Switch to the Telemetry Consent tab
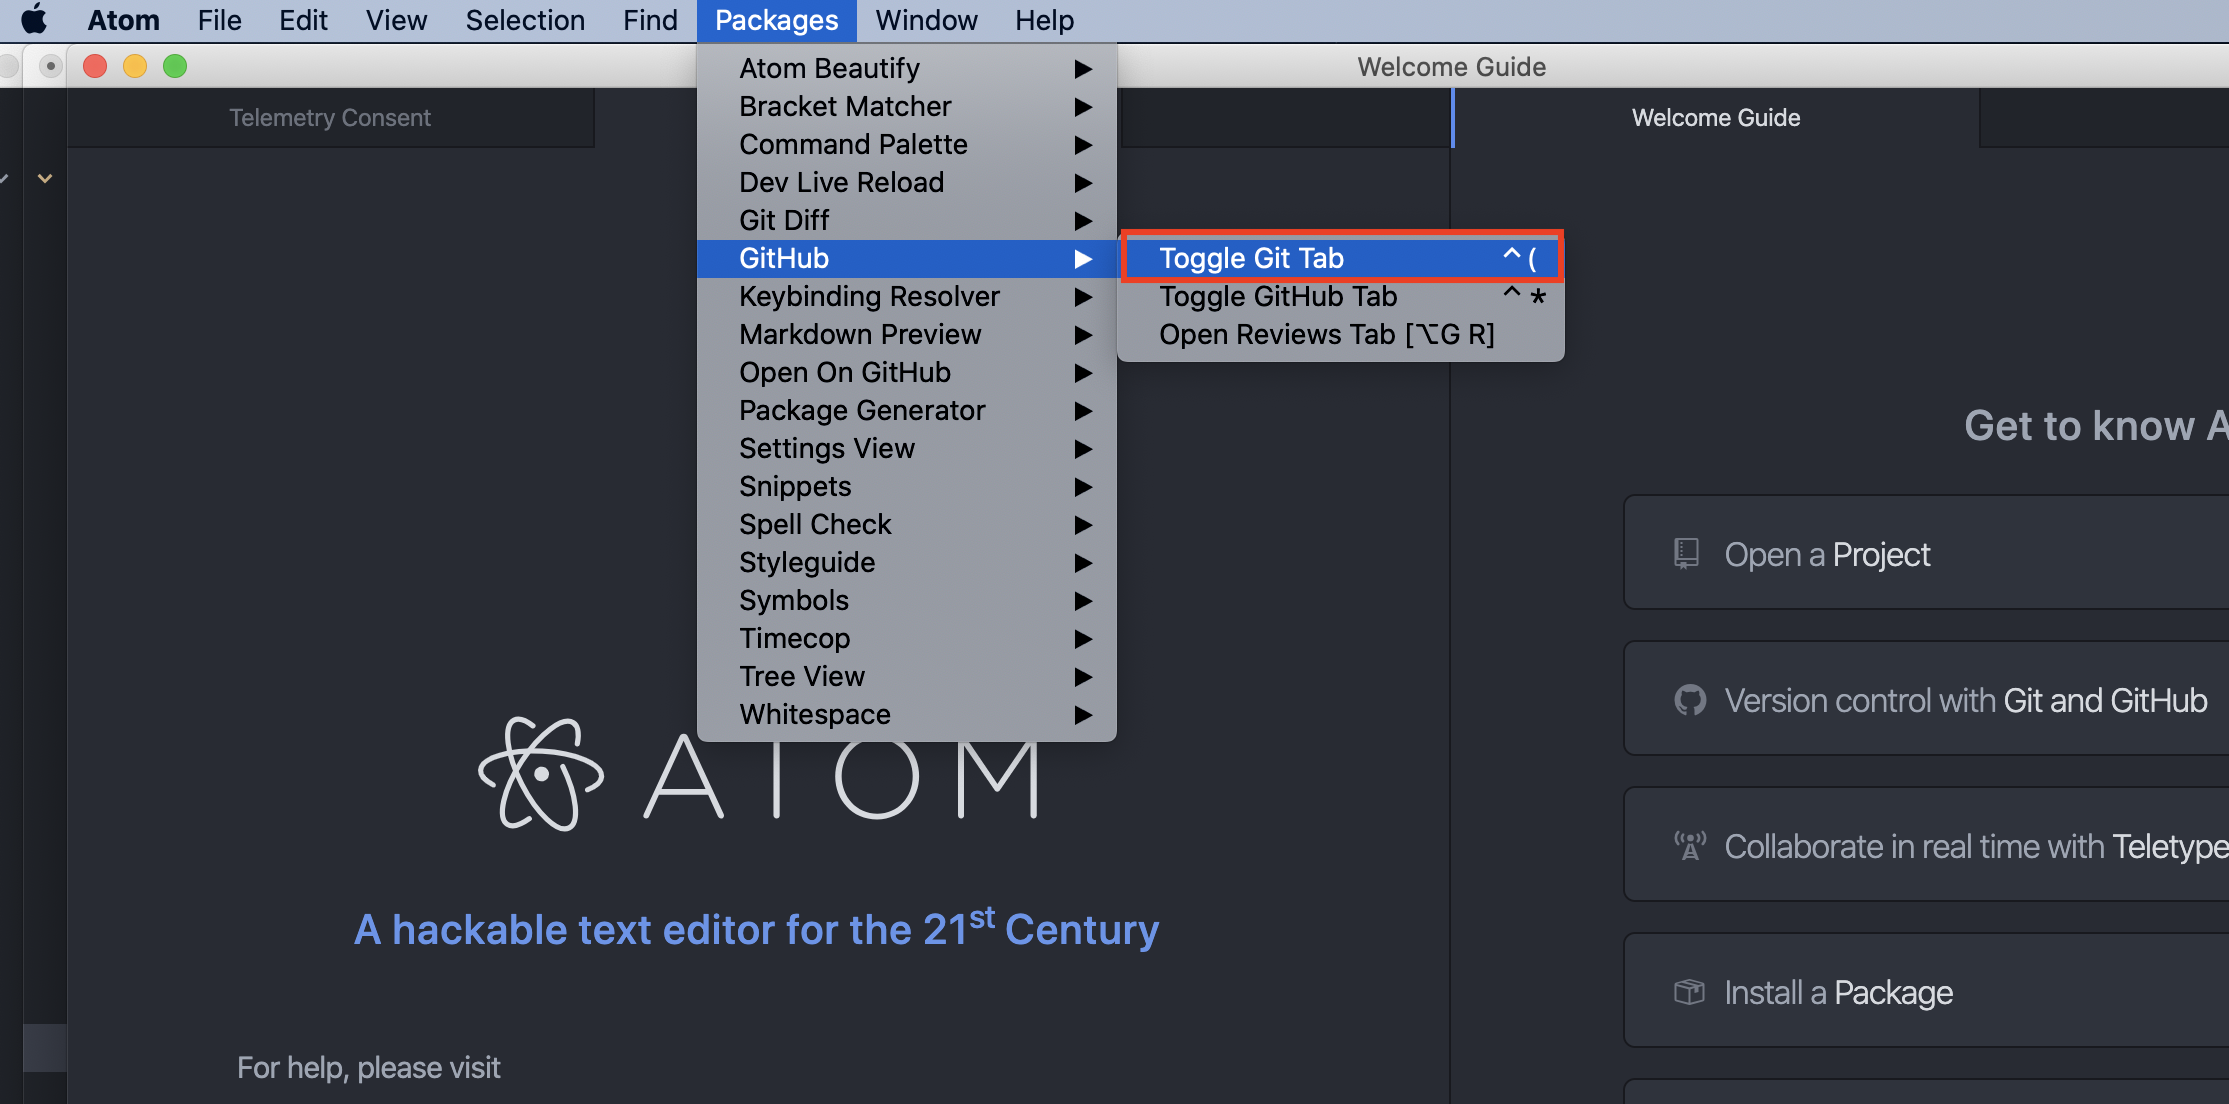2229x1104 pixels. click(x=330, y=117)
